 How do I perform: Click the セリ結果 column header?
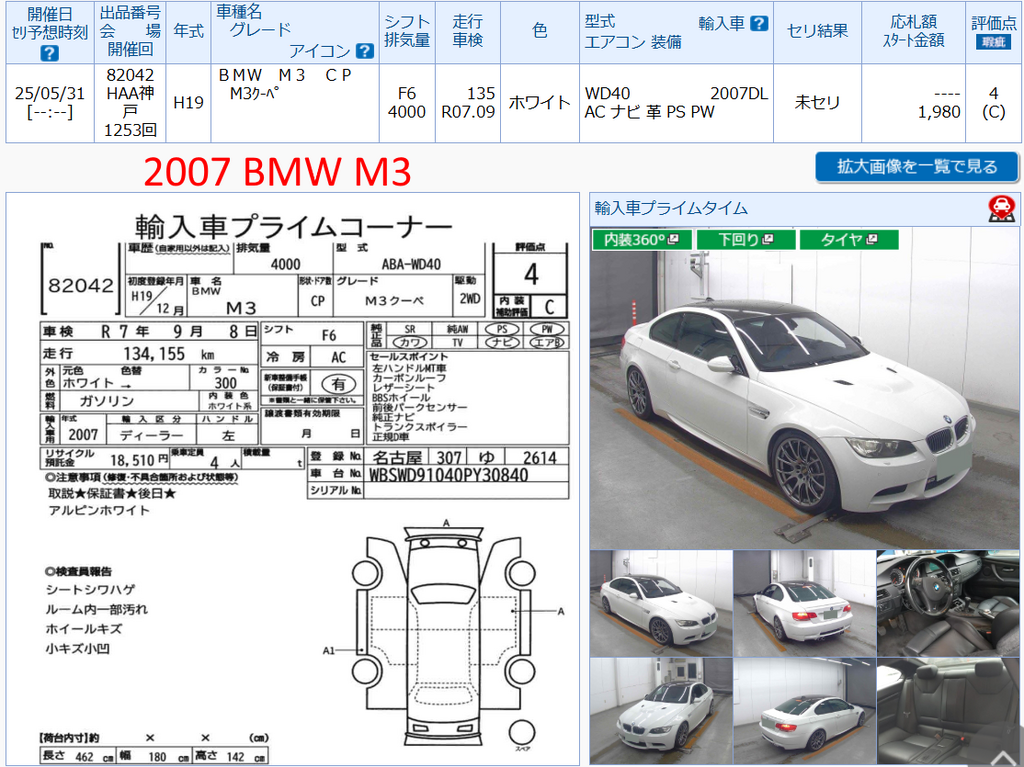(817, 31)
